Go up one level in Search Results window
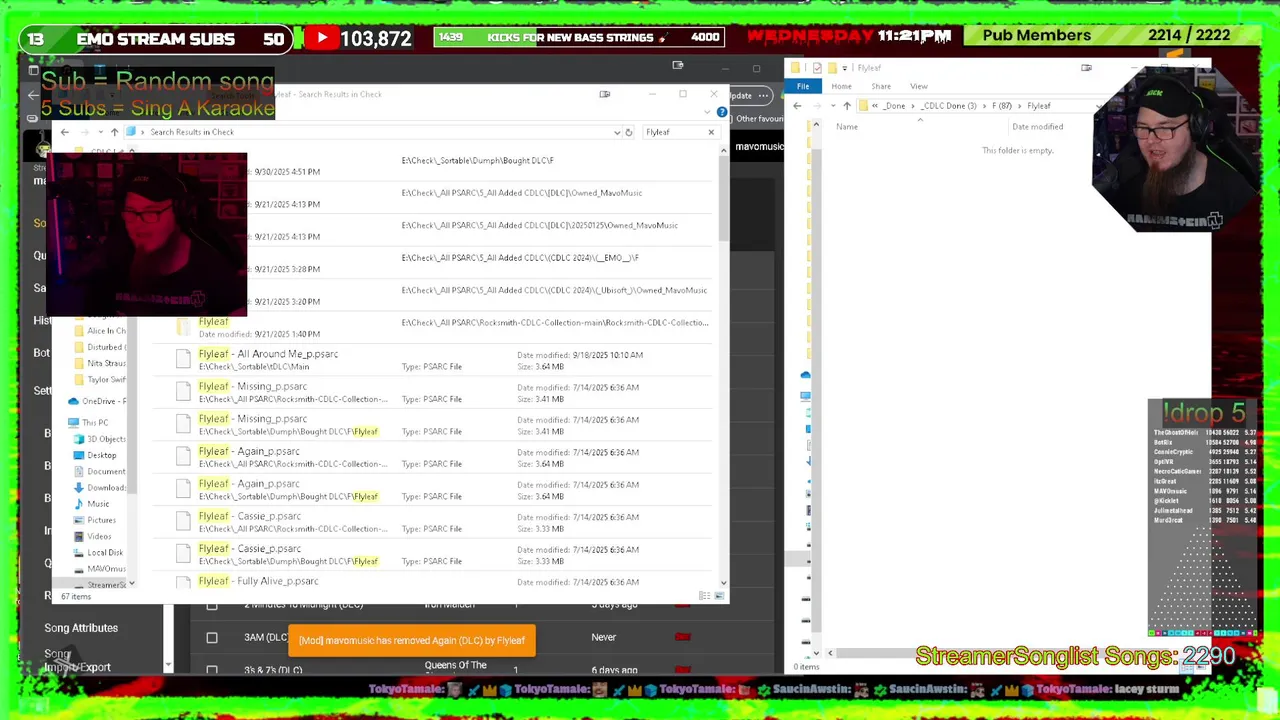Viewport: 1280px width, 720px height. 114,132
